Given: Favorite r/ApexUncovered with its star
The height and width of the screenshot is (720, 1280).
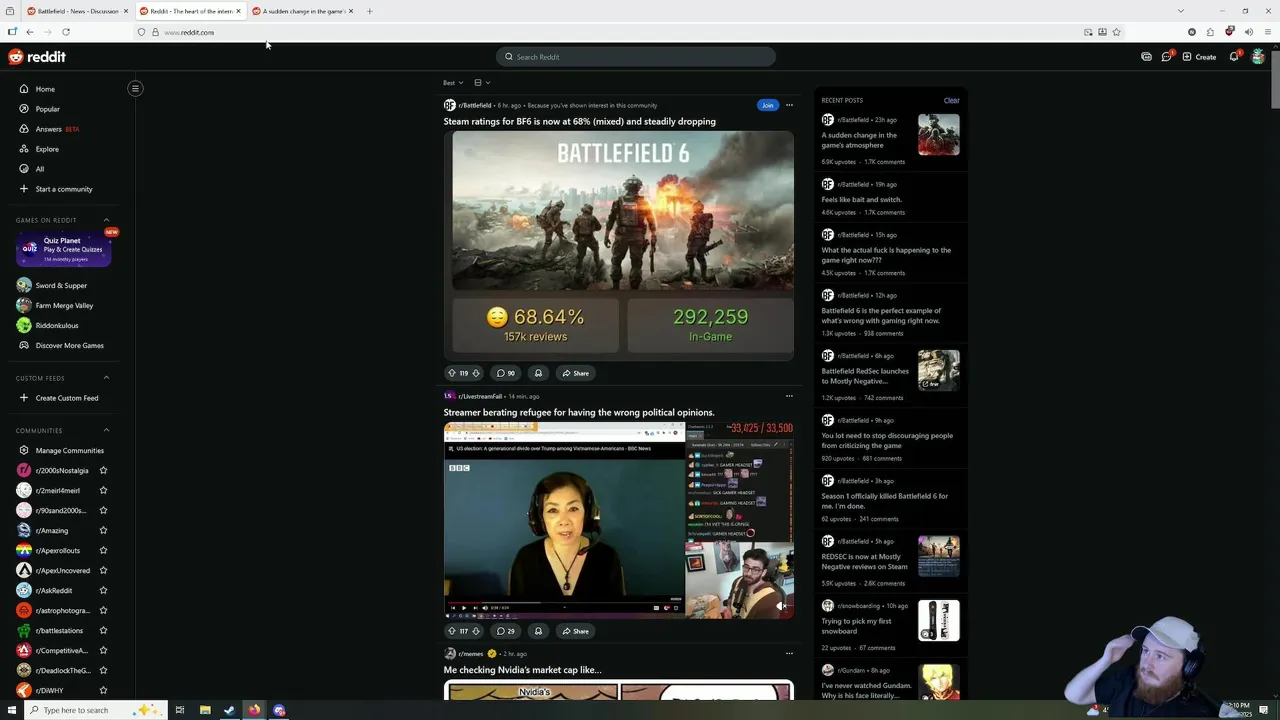Looking at the screenshot, I should 103,570.
